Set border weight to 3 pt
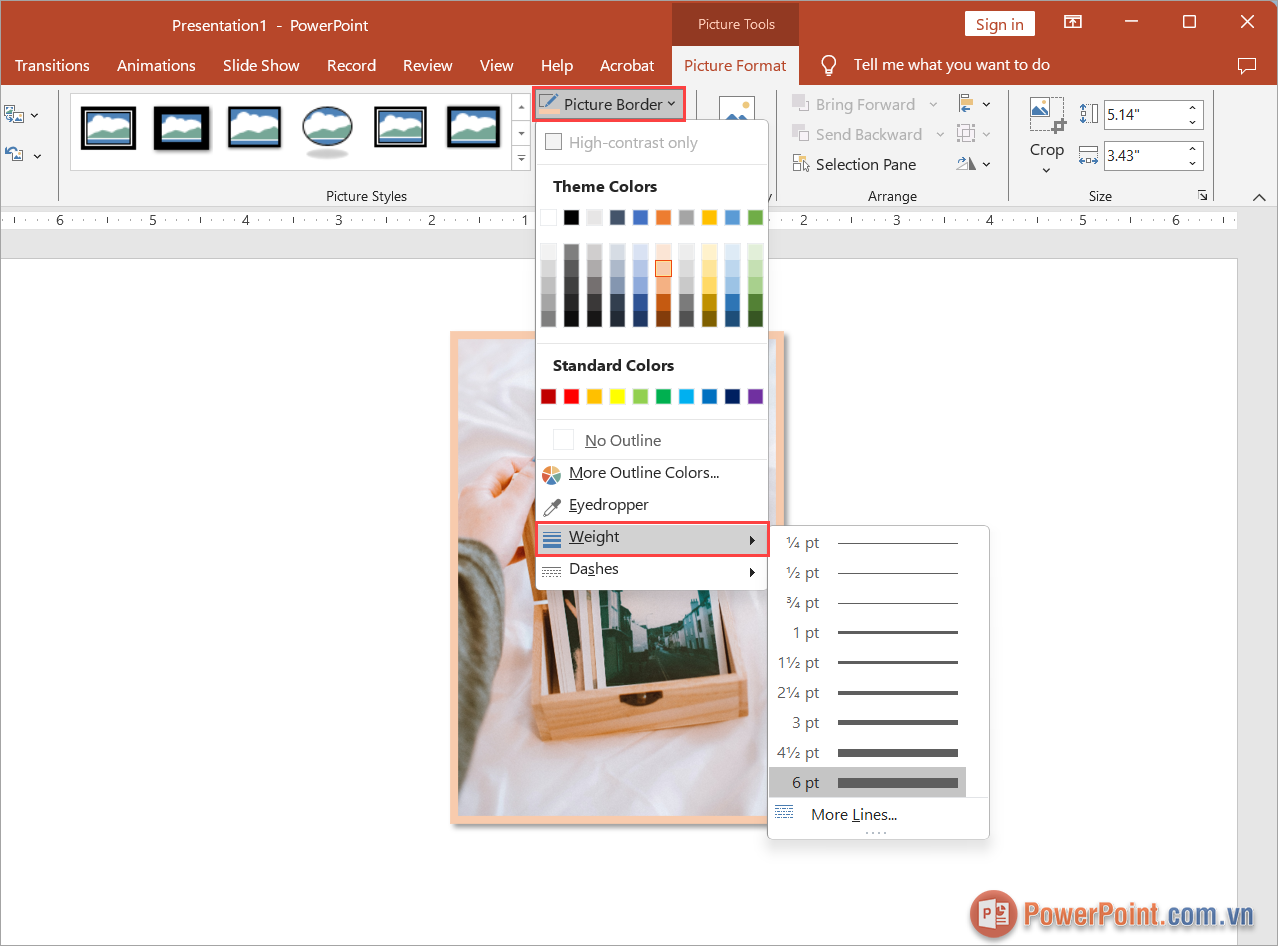This screenshot has height=946, width=1278. [x=867, y=723]
